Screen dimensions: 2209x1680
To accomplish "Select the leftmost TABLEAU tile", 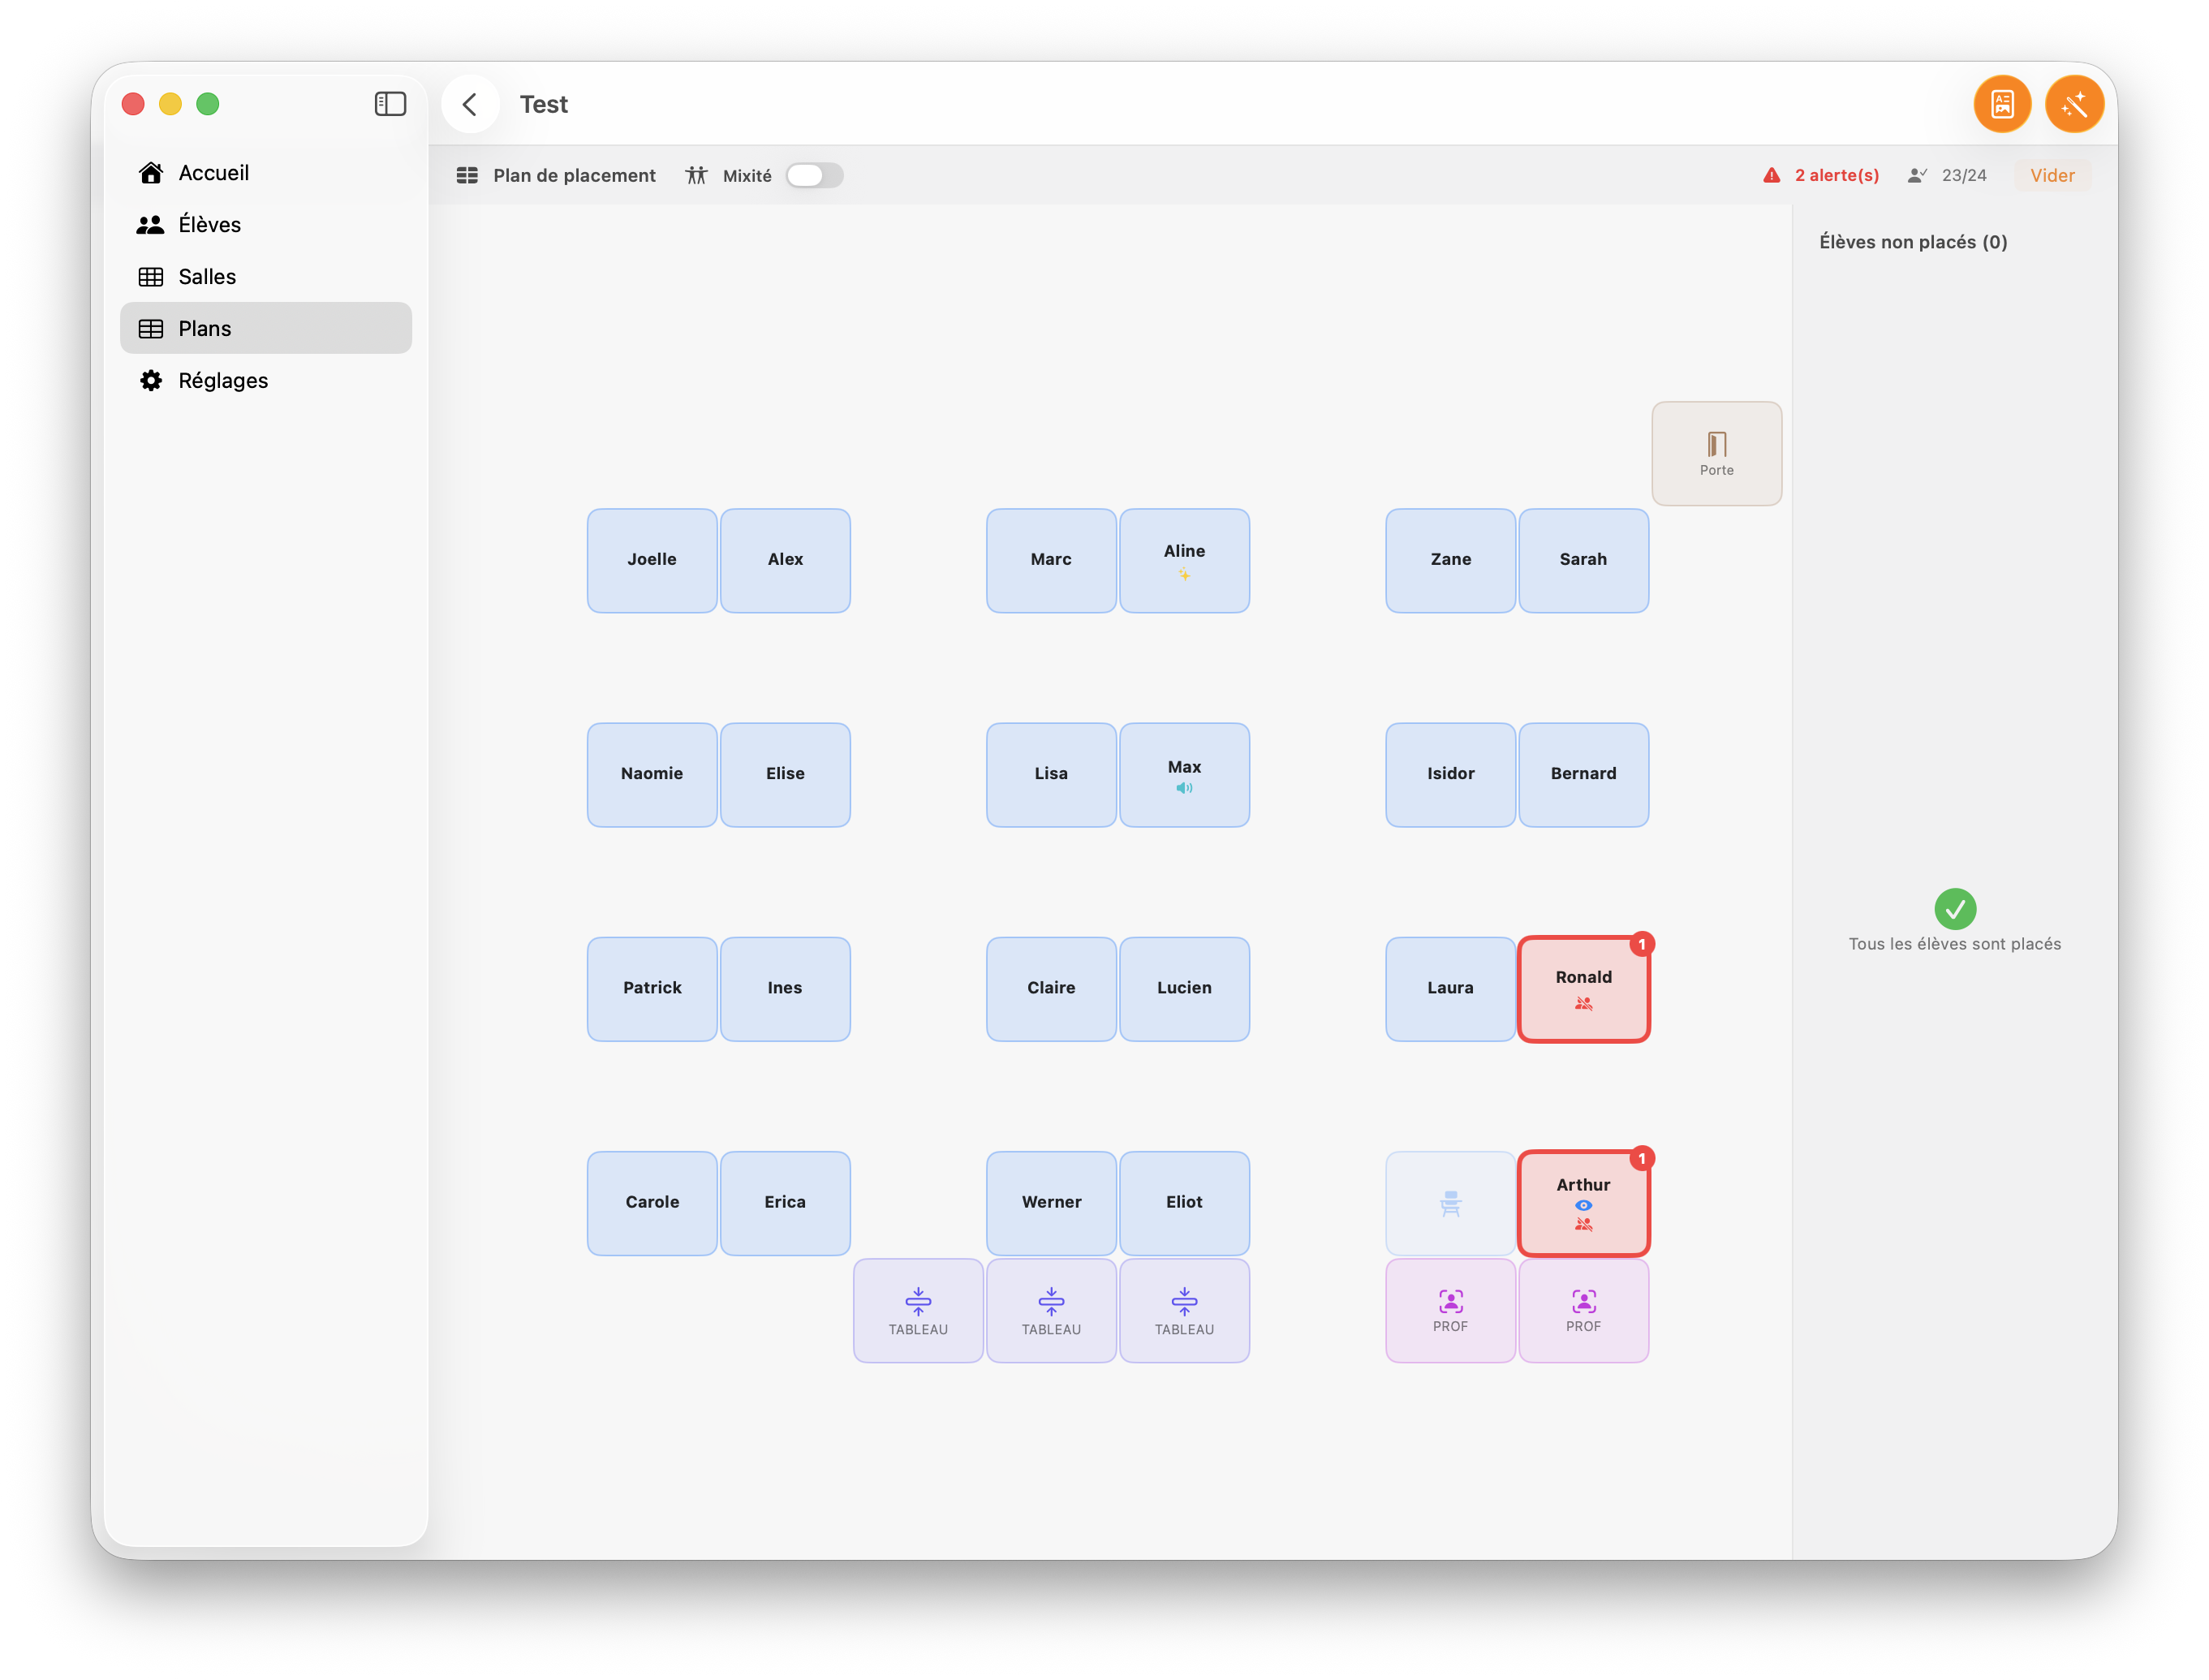I will click(918, 1310).
